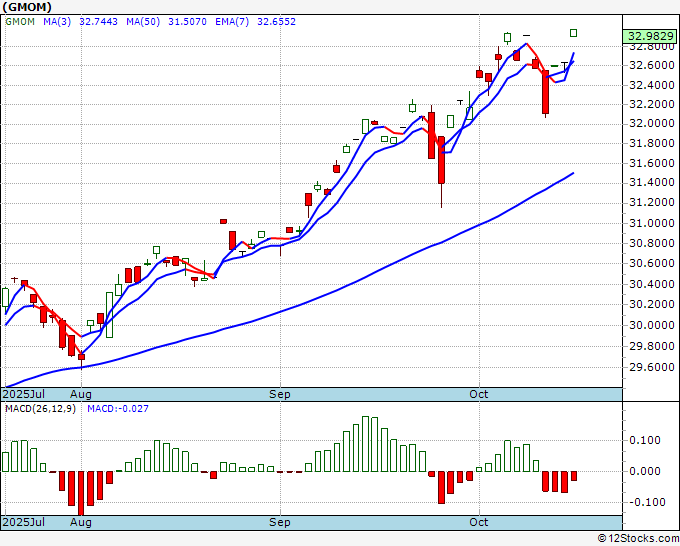Click the end of the MA(50) line
Viewport: 680px width, 546px height.
click(573, 173)
